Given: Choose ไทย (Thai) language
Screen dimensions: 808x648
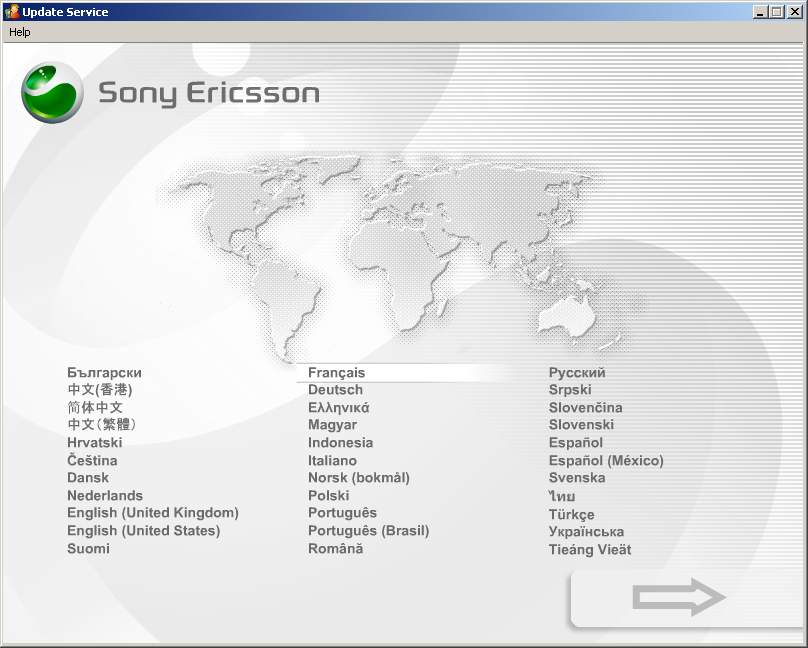Looking at the screenshot, I should (x=562, y=496).
